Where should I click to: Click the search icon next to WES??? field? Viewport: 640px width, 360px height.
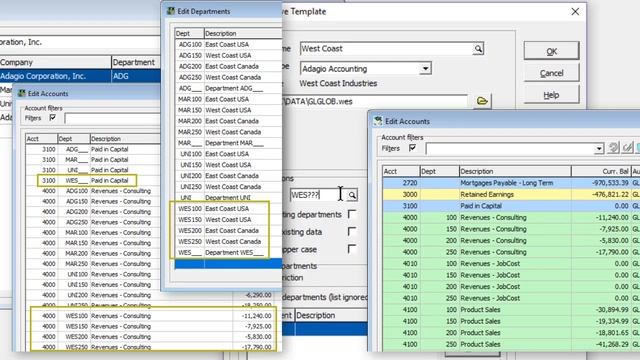[351, 195]
